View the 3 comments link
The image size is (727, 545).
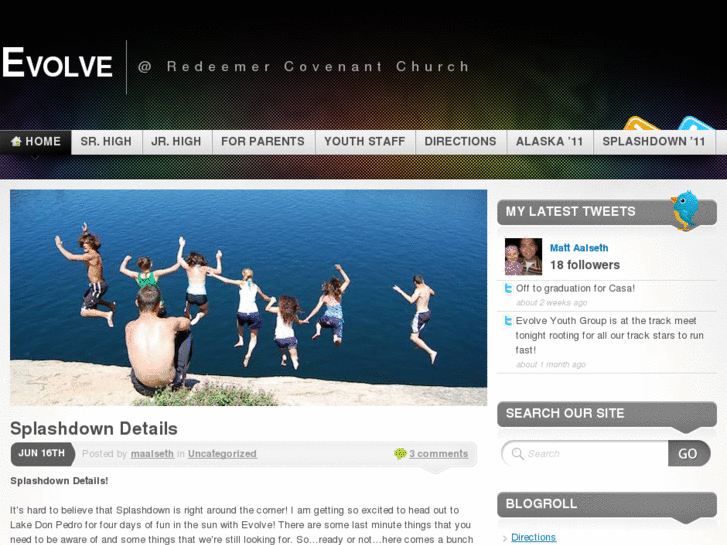point(439,454)
